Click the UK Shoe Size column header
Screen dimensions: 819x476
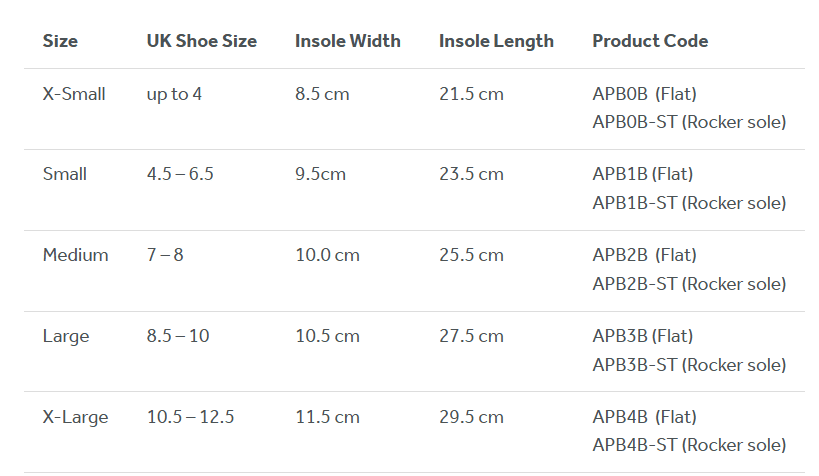(x=201, y=41)
